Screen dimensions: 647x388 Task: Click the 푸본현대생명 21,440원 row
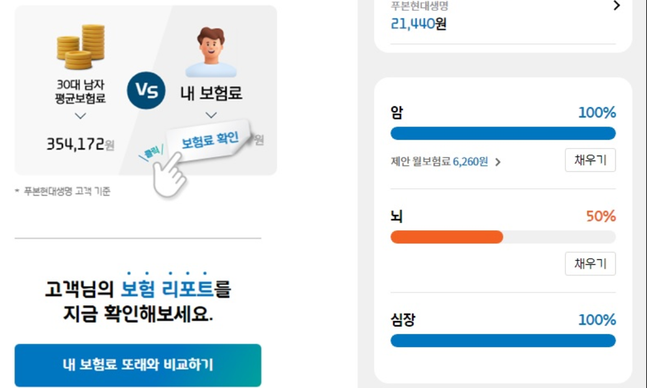tap(503, 17)
